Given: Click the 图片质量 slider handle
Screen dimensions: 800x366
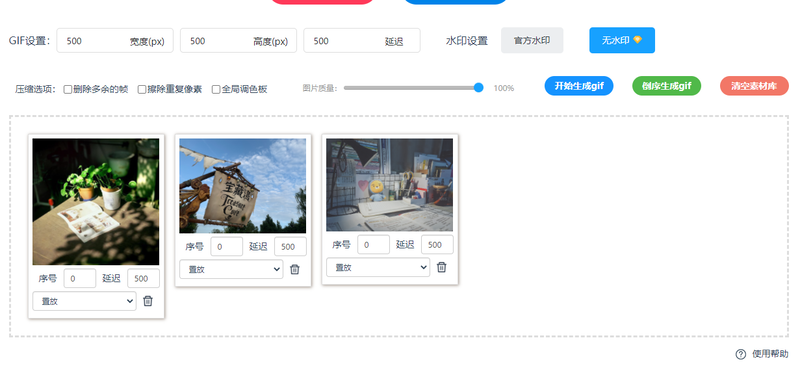Looking at the screenshot, I should click(x=479, y=88).
